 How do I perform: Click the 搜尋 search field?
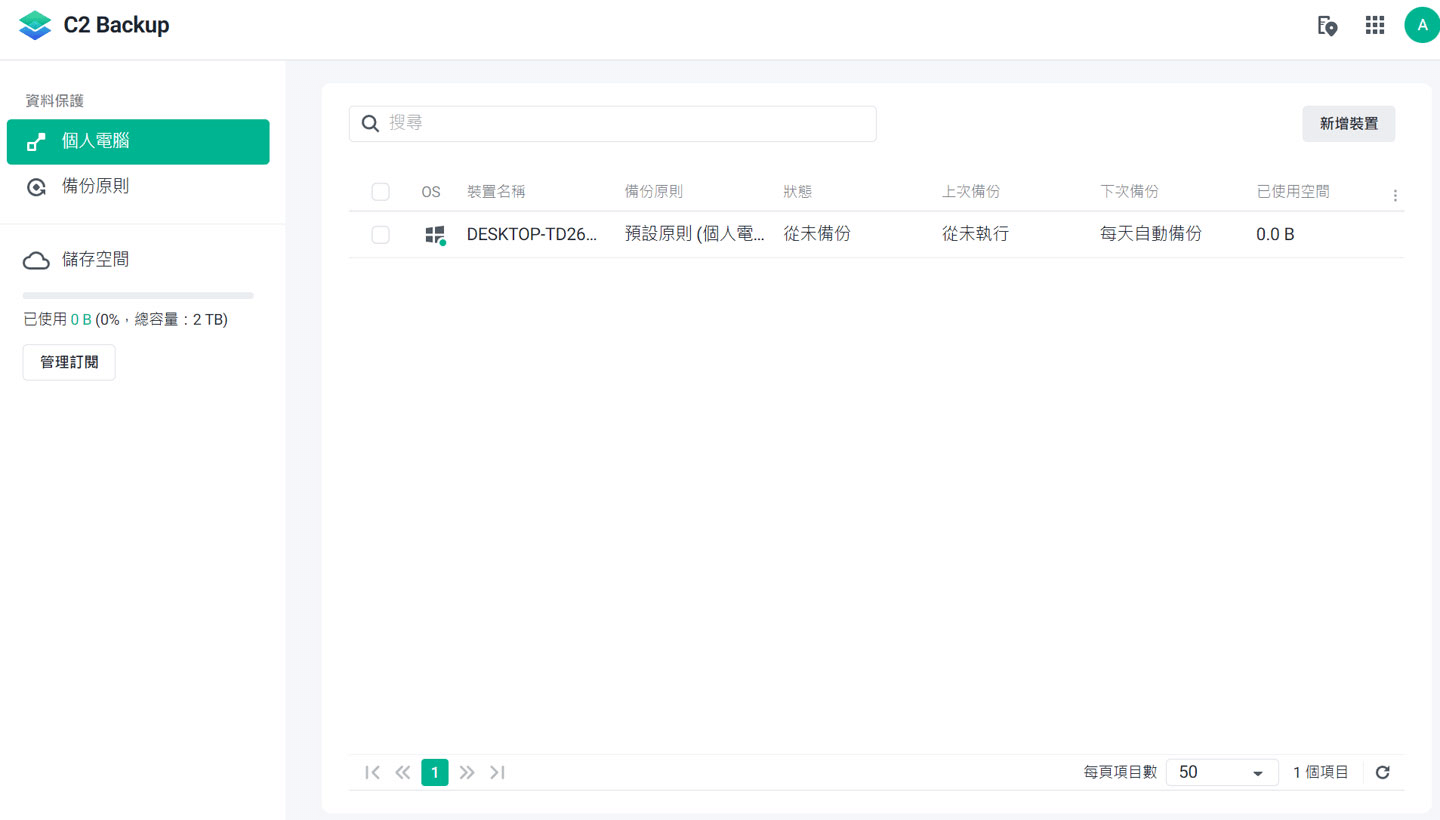pyautogui.click(x=612, y=124)
